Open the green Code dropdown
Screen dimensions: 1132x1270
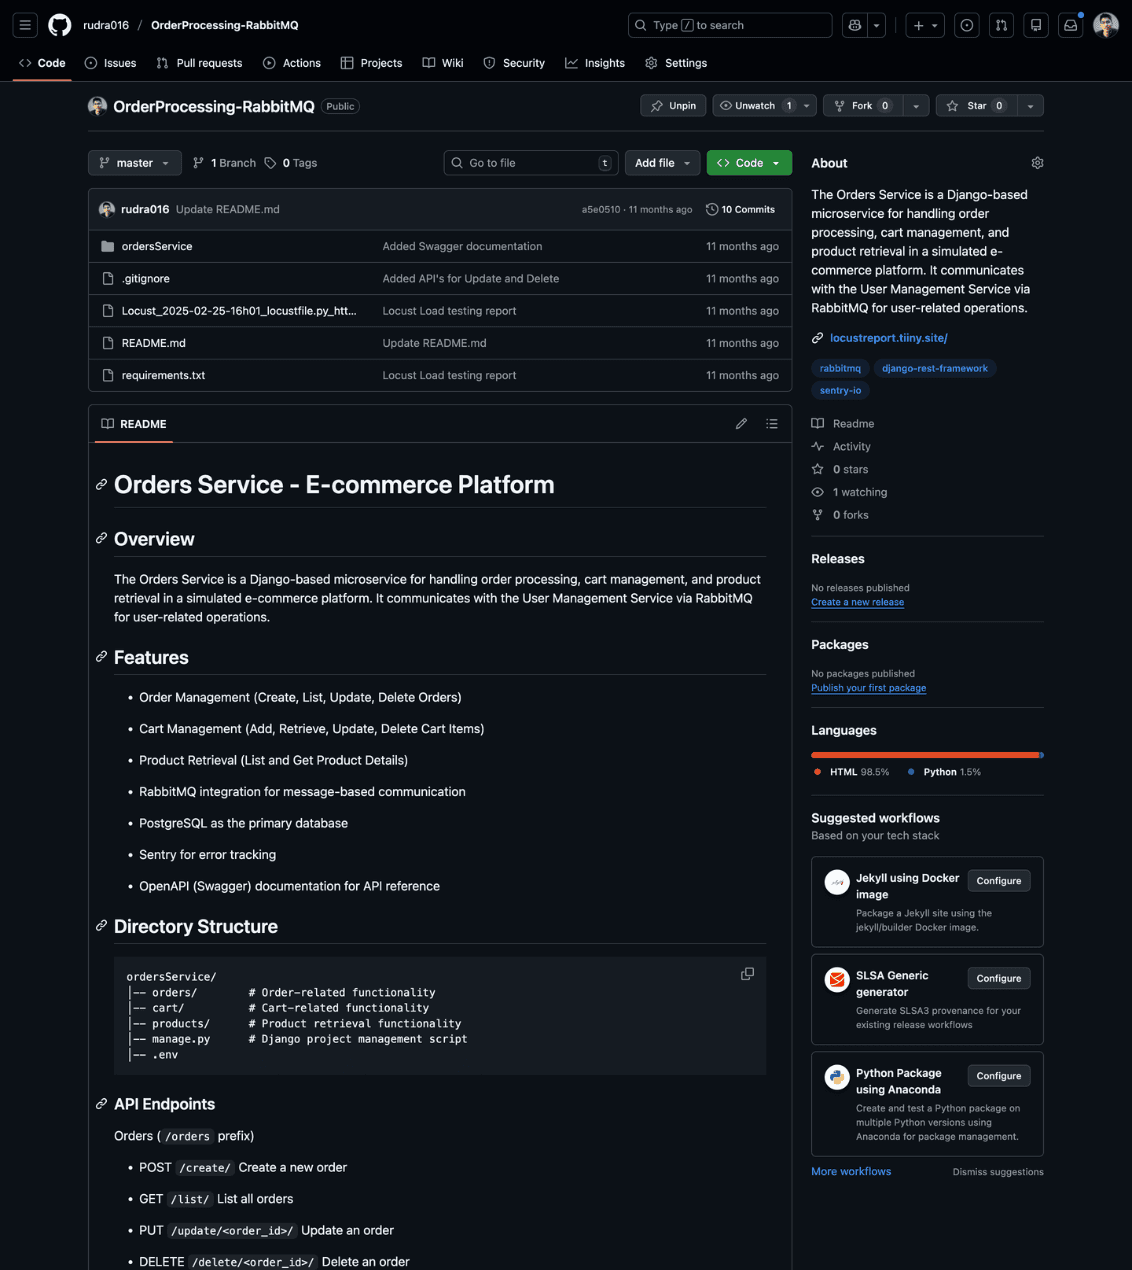click(x=749, y=163)
